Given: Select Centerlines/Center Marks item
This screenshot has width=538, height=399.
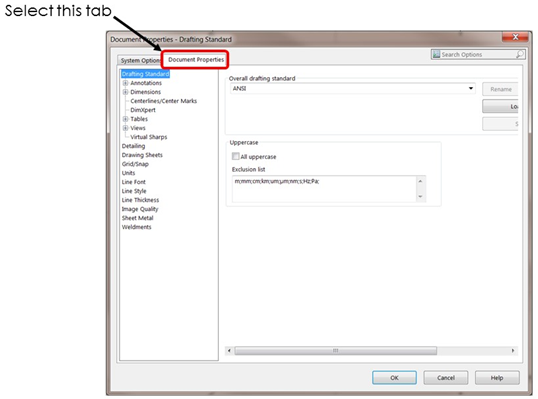Looking at the screenshot, I should pyautogui.click(x=164, y=101).
